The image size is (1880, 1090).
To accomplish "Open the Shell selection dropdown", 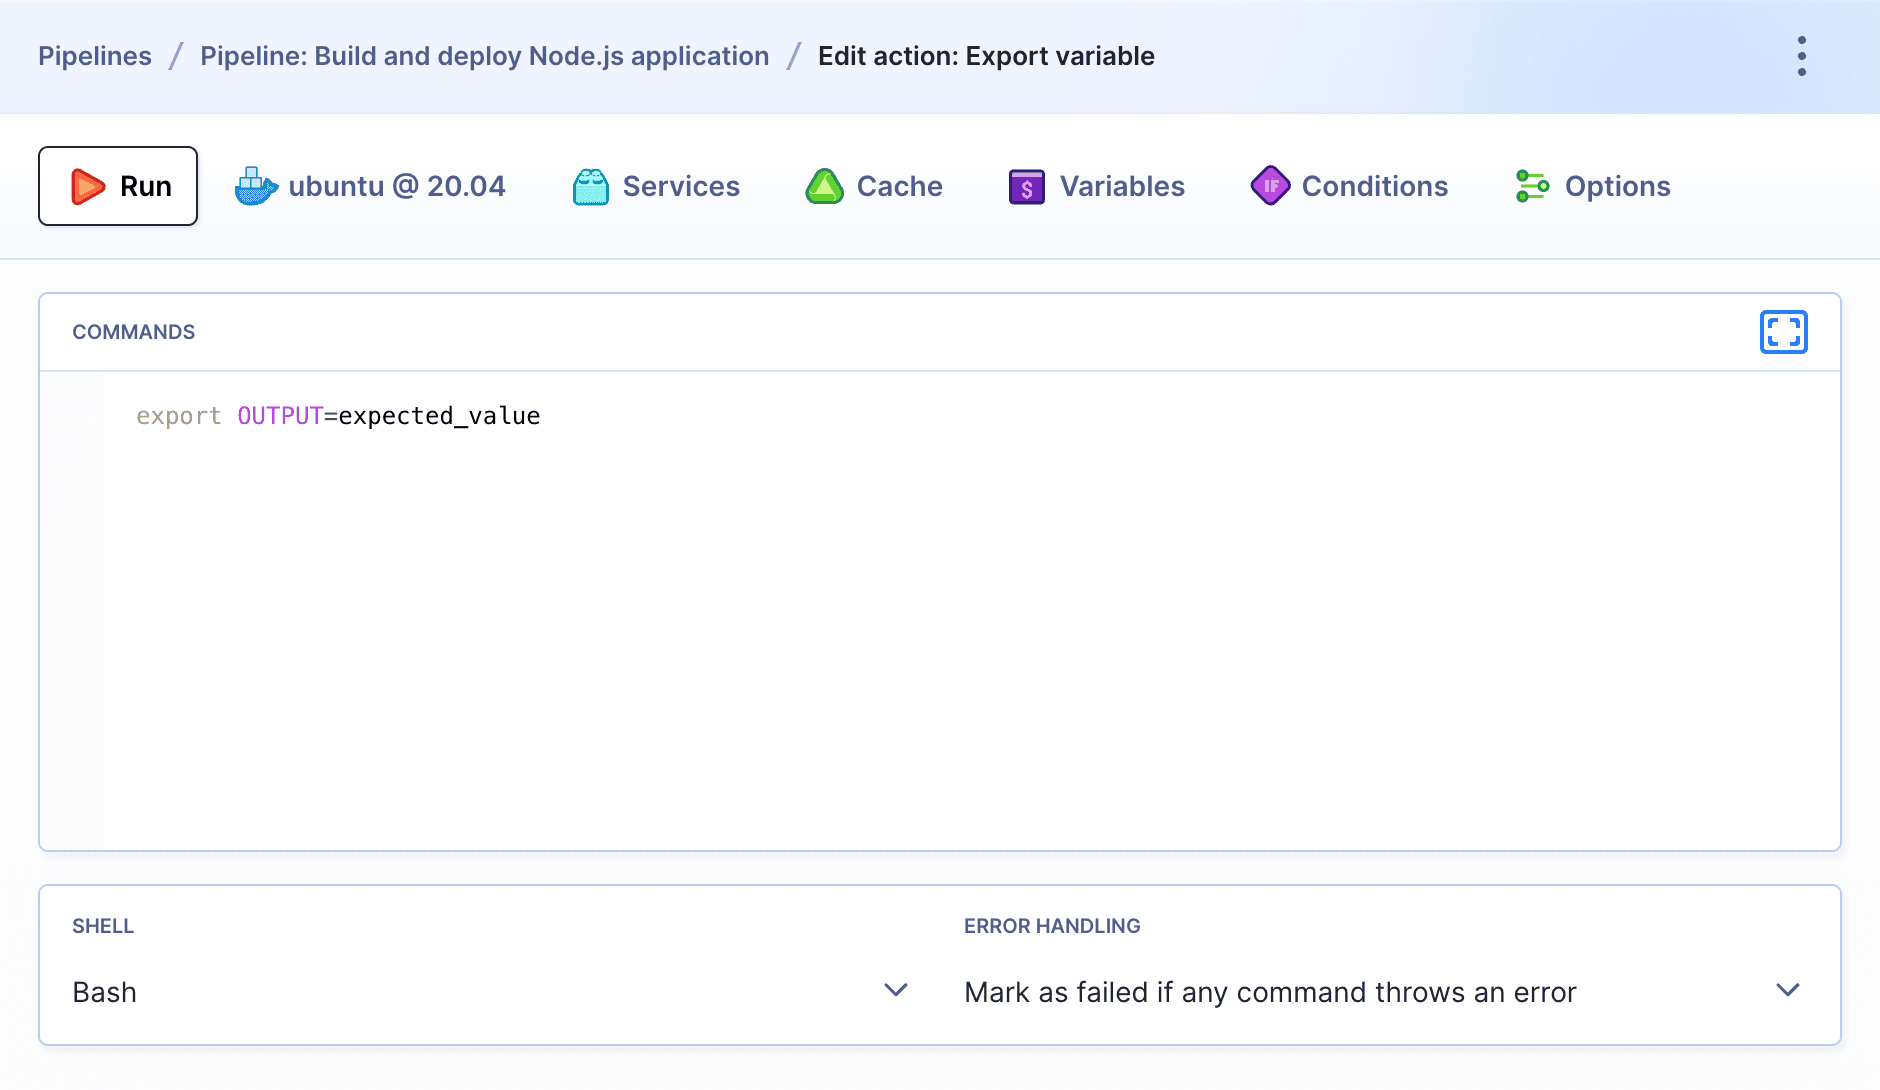I will coord(893,991).
